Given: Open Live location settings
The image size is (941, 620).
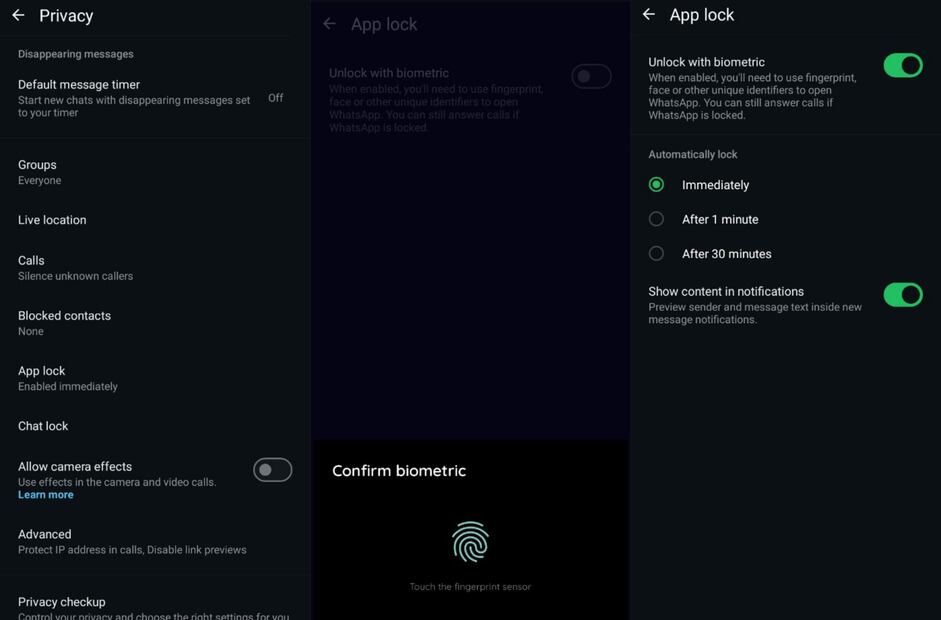Looking at the screenshot, I should click(x=52, y=220).
